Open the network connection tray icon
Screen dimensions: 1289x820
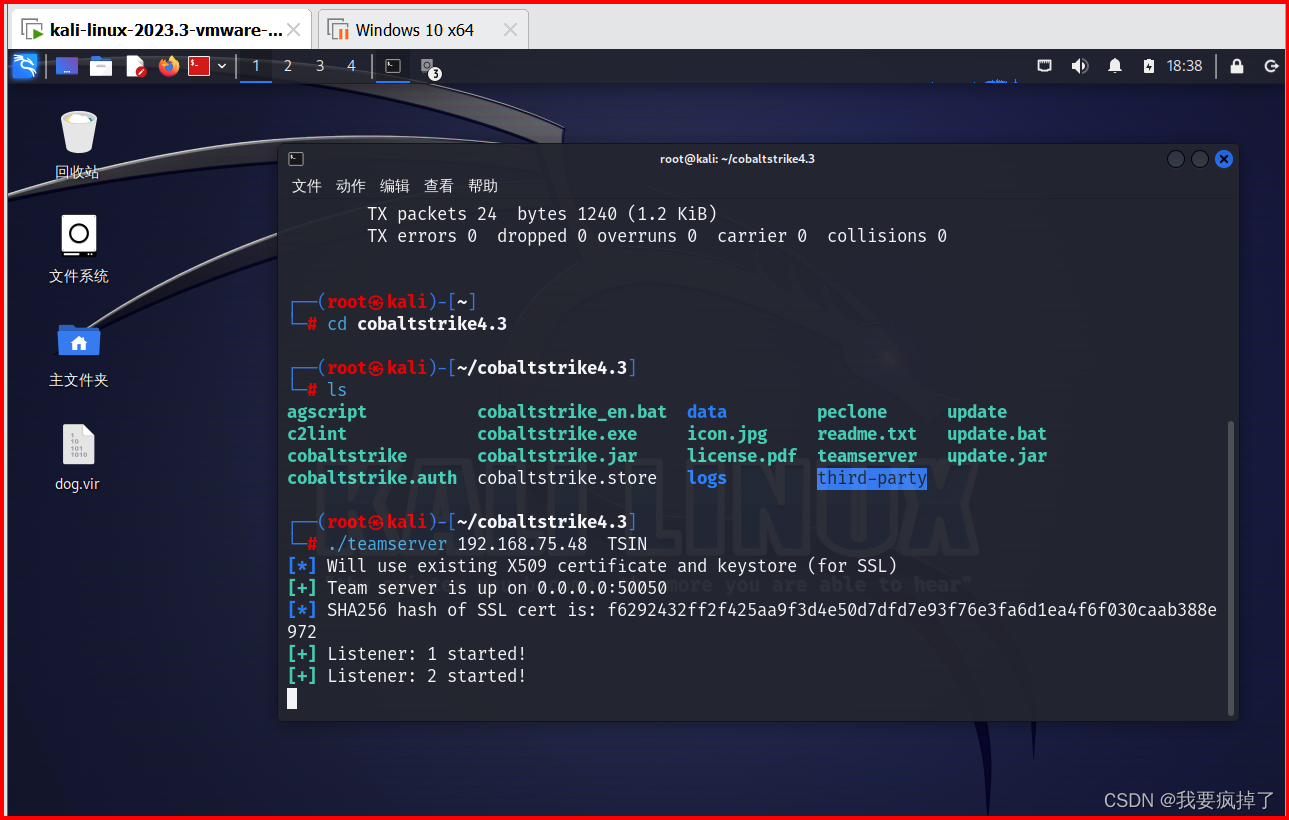(1044, 66)
